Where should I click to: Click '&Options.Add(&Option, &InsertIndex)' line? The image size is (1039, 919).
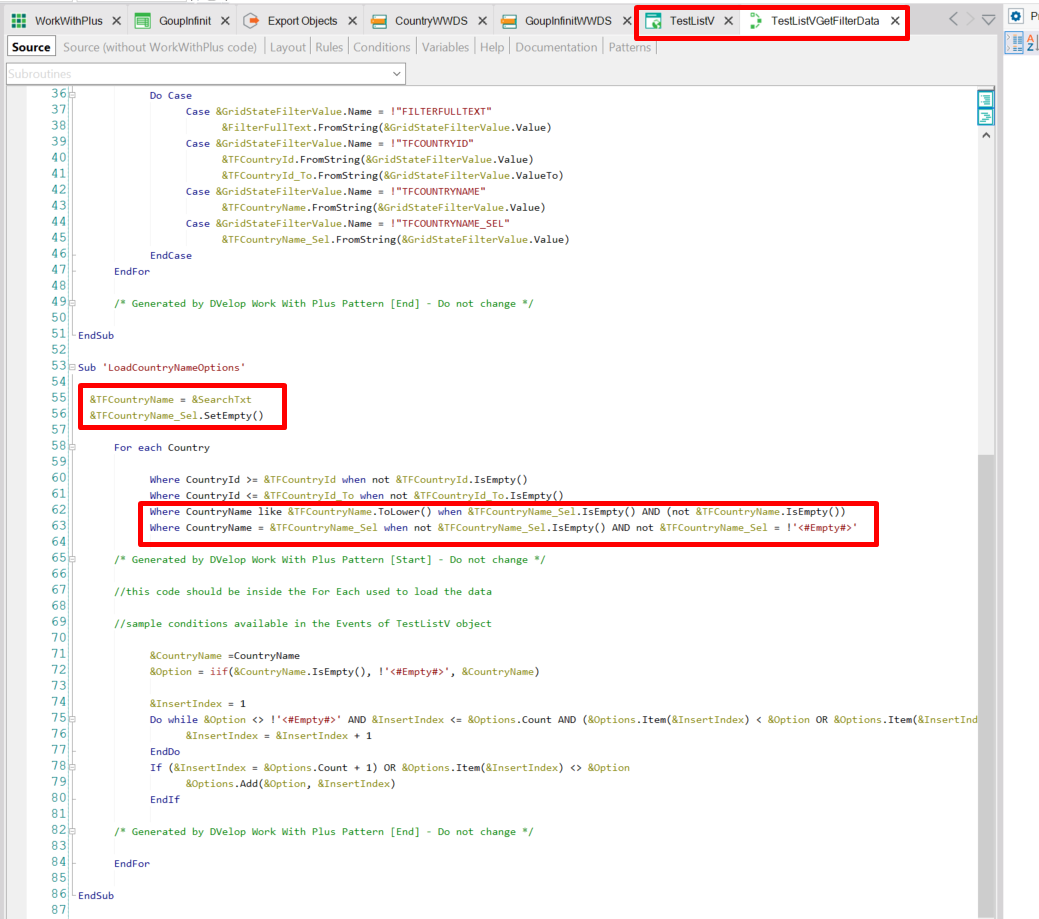click(290, 783)
